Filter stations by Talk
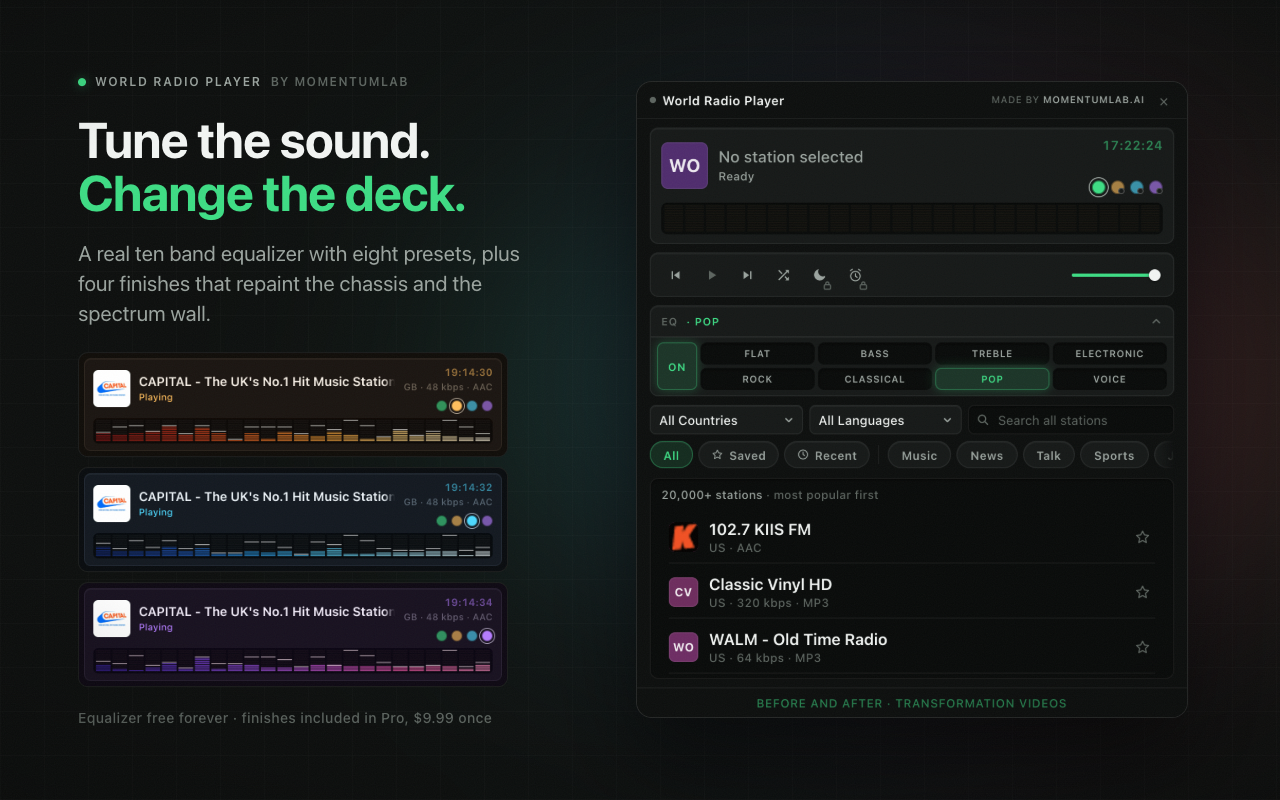The width and height of the screenshot is (1280, 800). point(1048,455)
